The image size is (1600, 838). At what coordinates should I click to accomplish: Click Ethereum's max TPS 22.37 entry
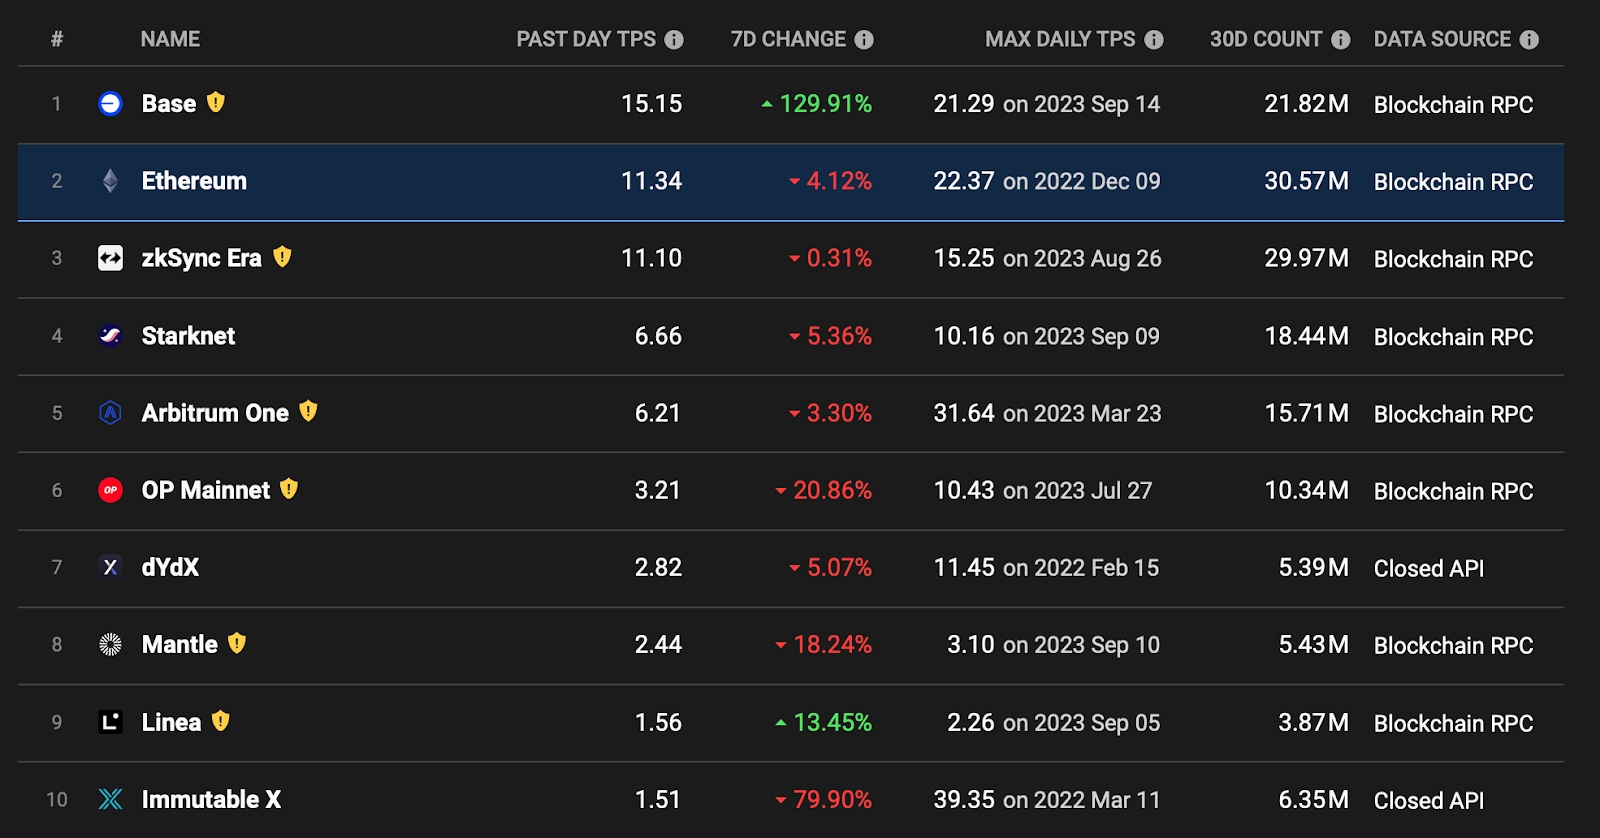1047,181
